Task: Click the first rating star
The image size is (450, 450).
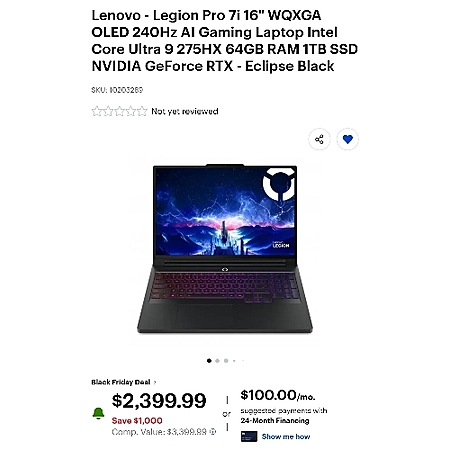Action: pos(97,111)
